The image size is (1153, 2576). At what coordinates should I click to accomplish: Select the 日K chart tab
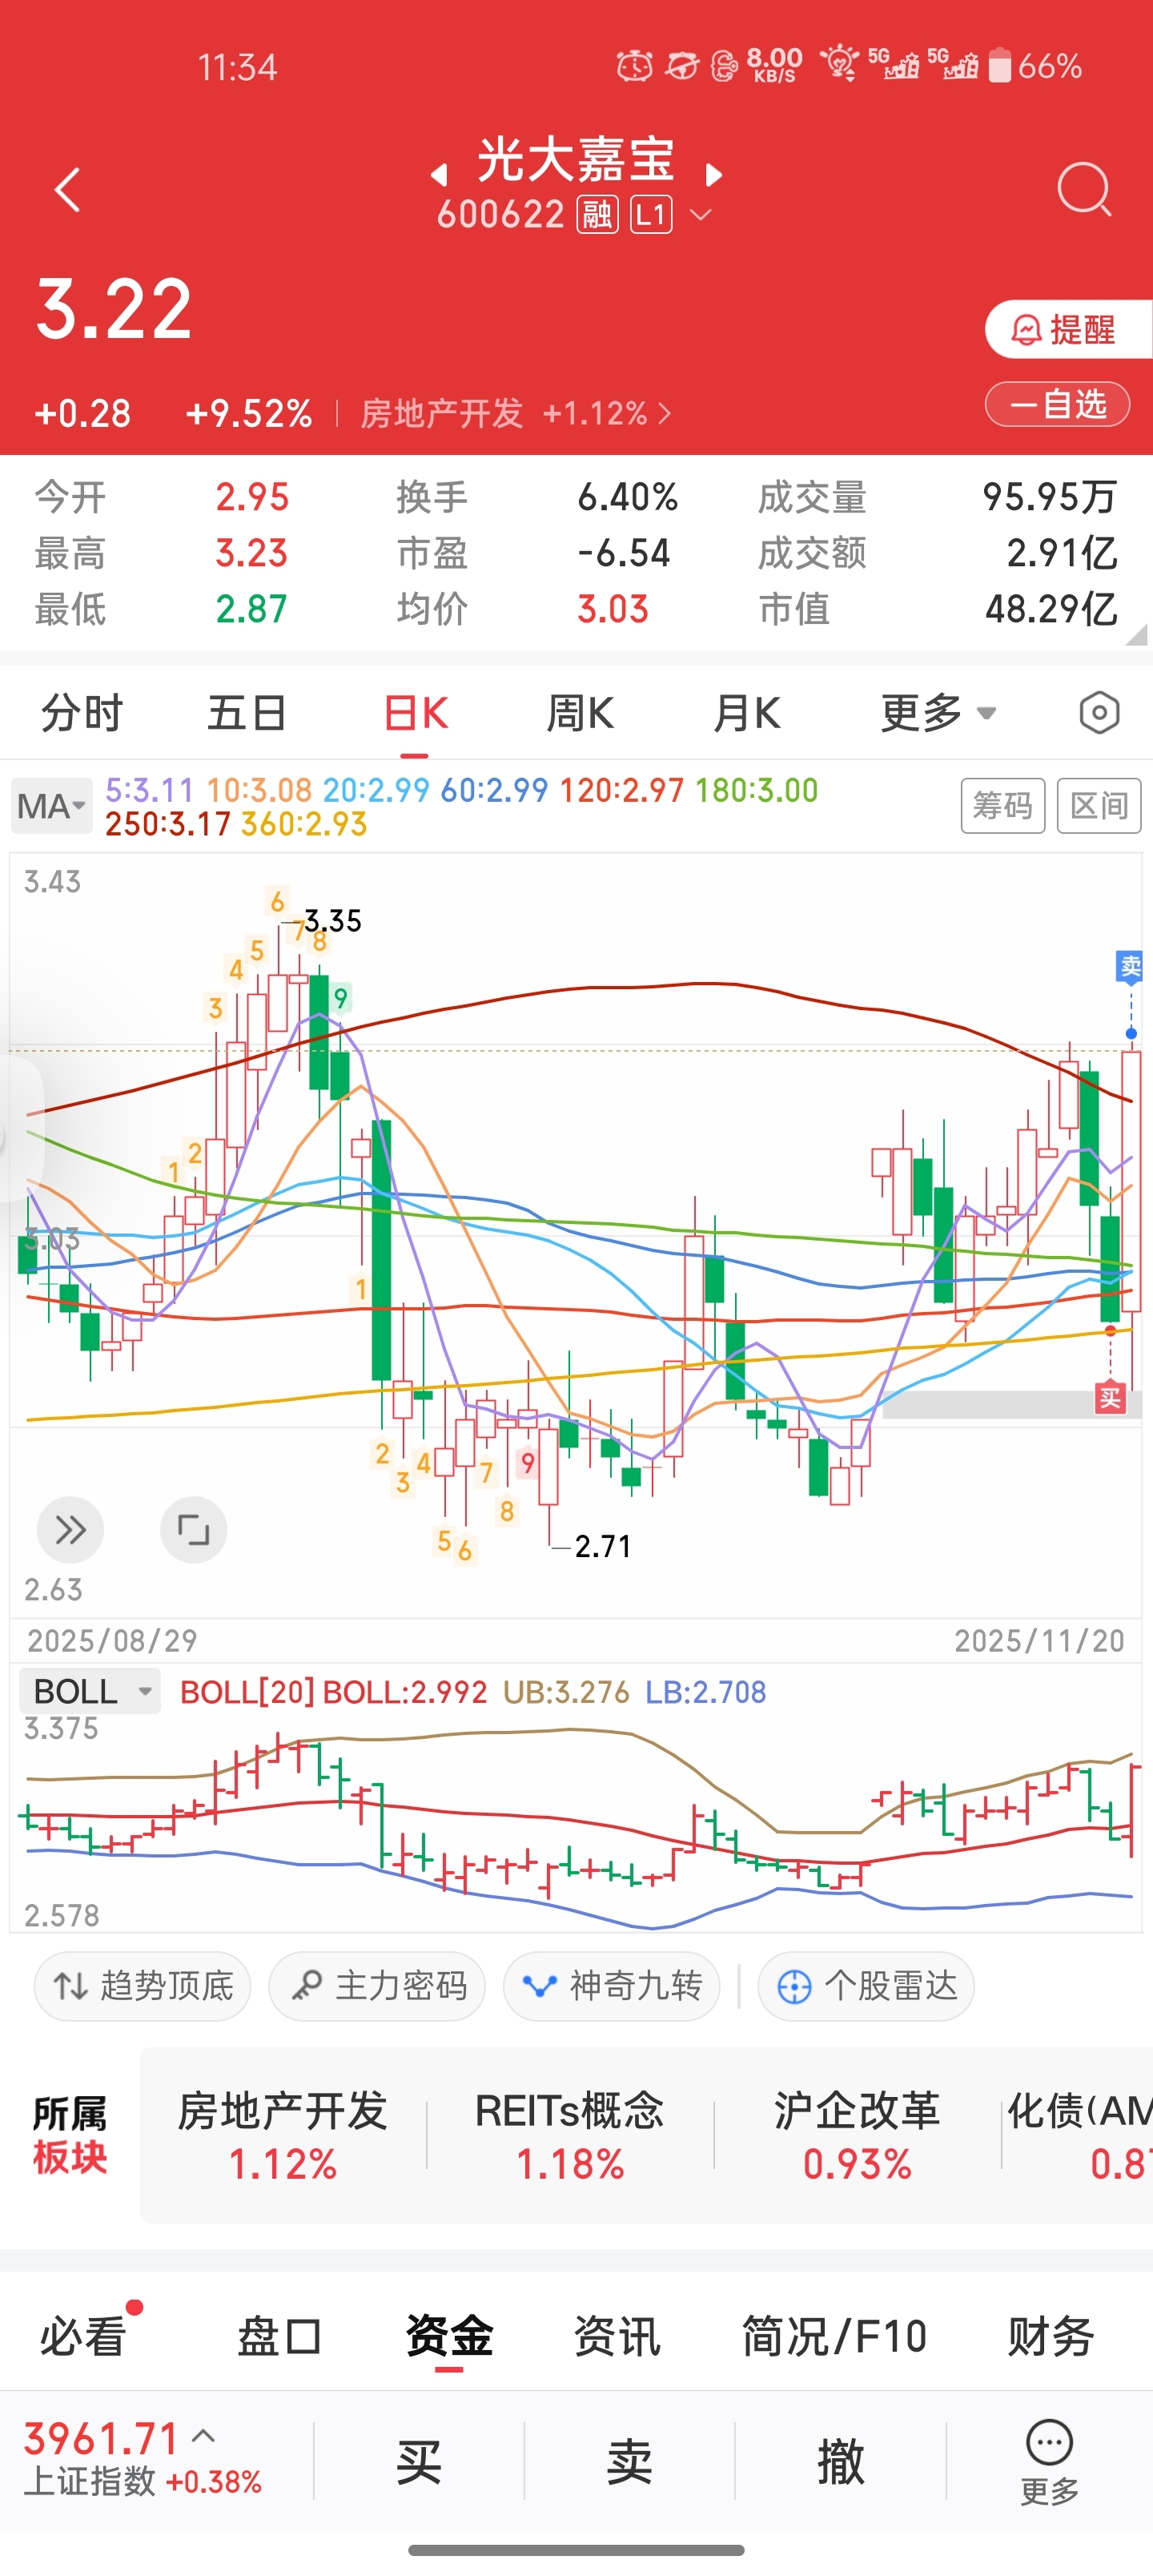pyautogui.click(x=415, y=714)
